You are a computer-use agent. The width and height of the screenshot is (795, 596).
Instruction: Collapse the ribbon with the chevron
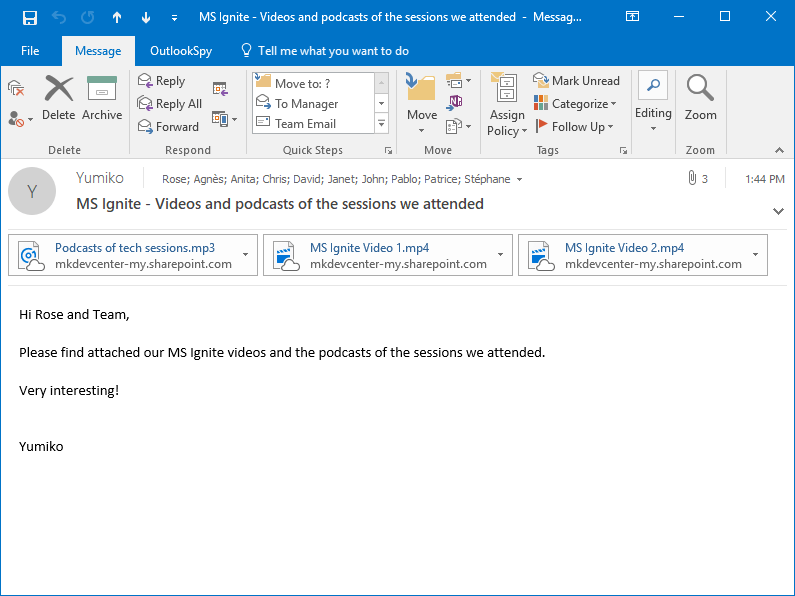pos(779,150)
